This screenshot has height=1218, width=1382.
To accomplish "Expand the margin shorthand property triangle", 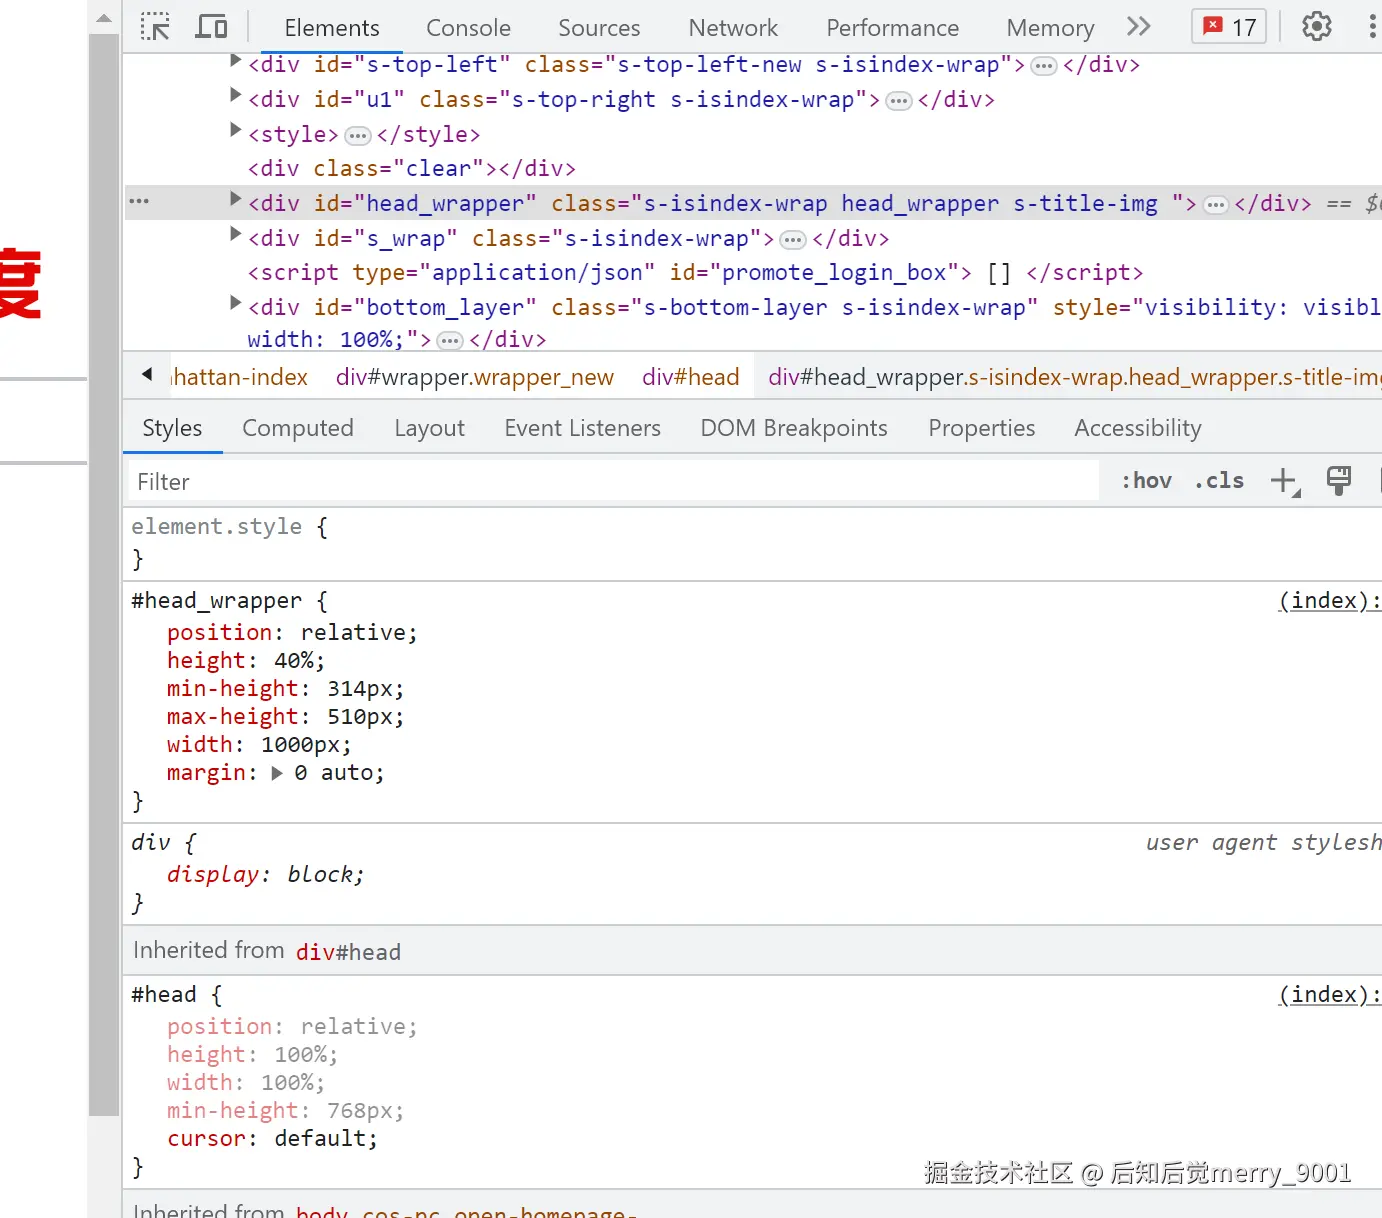I will click(x=277, y=773).
